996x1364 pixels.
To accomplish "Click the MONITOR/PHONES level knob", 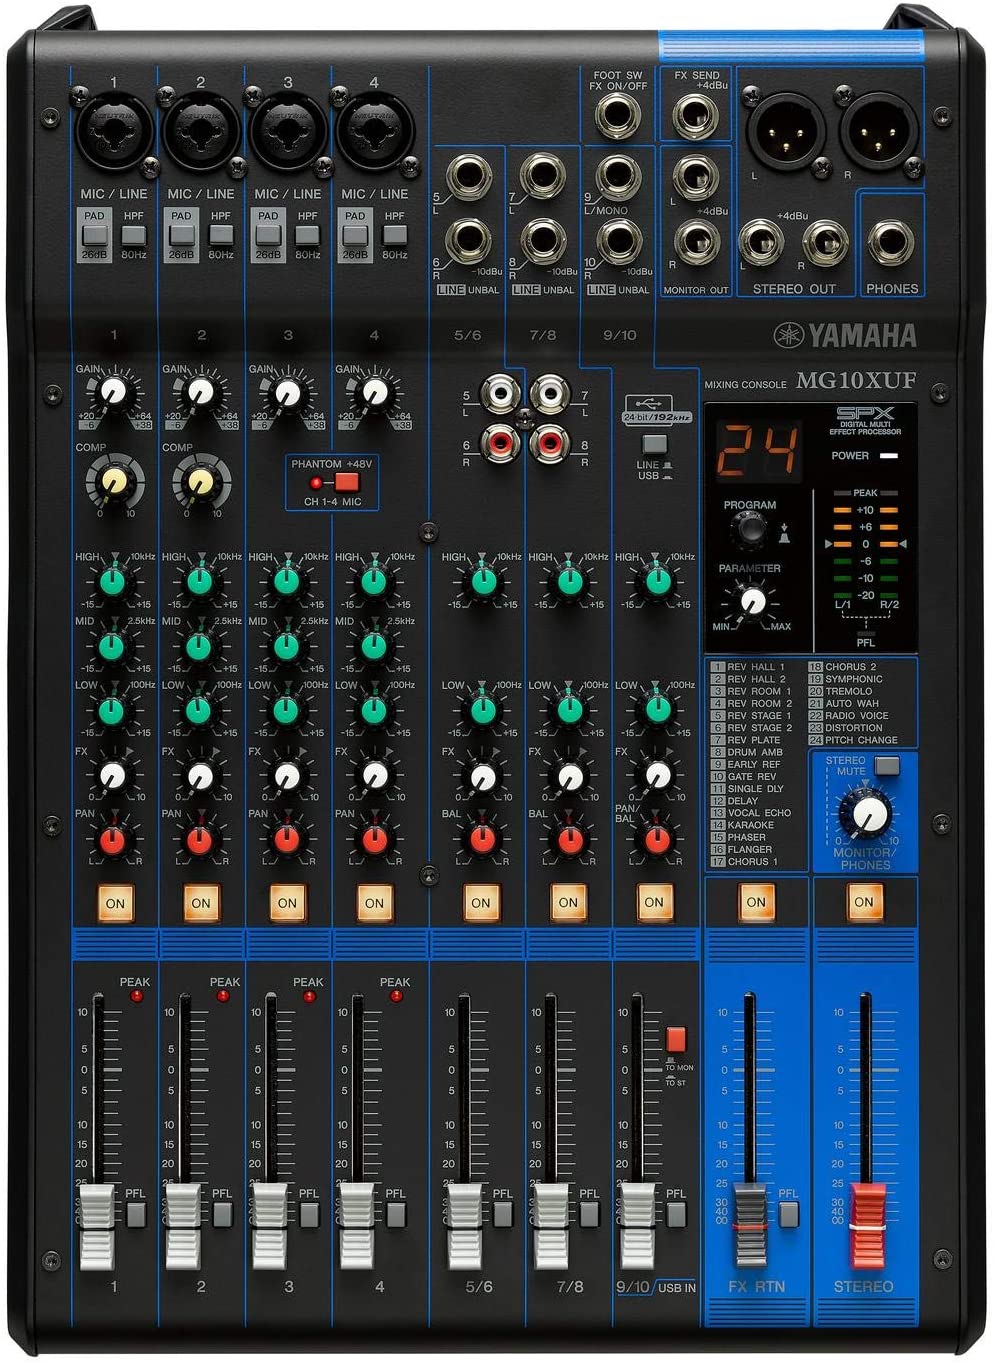I will pyautogui.click(x=869, y=814).
